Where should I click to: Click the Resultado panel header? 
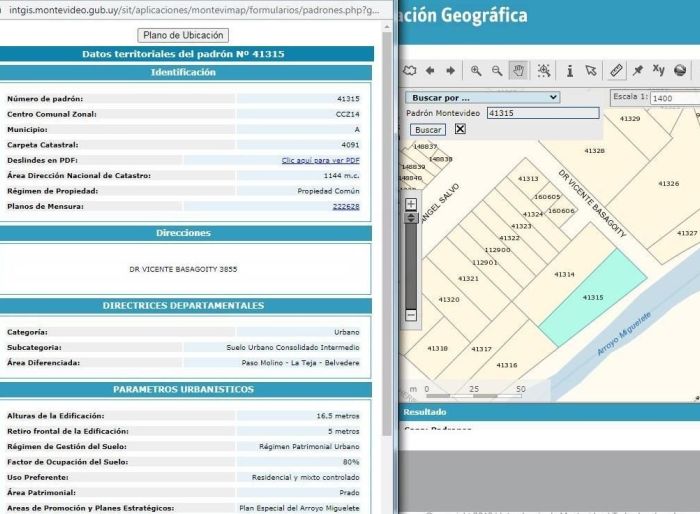pyautogui.click(x=549, y=412)
